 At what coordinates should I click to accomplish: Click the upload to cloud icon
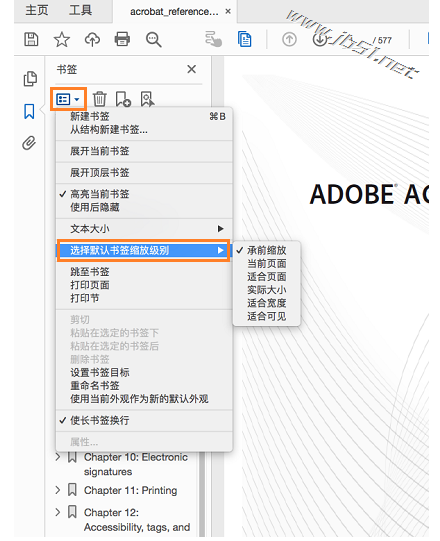[92, 39]
